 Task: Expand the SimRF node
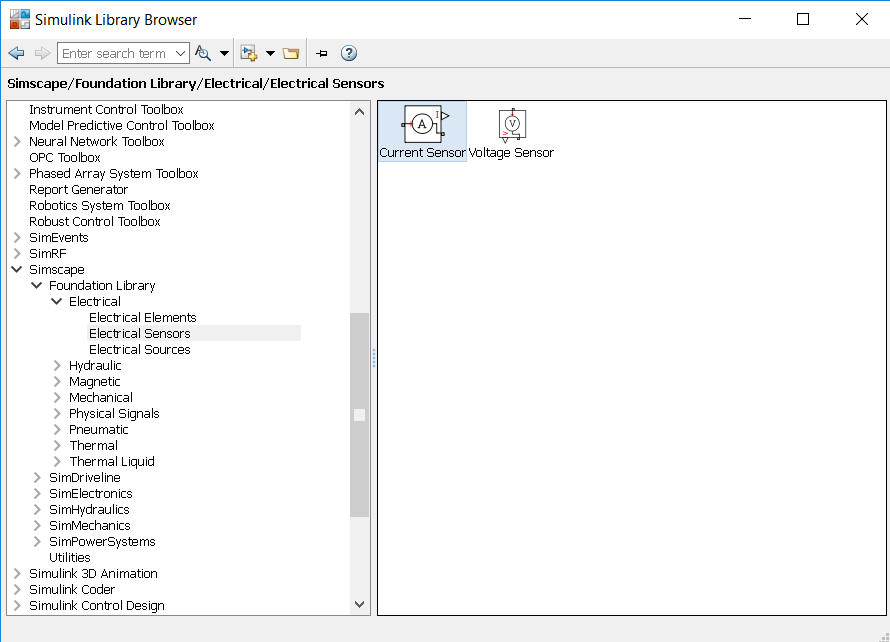click(17, 253)
